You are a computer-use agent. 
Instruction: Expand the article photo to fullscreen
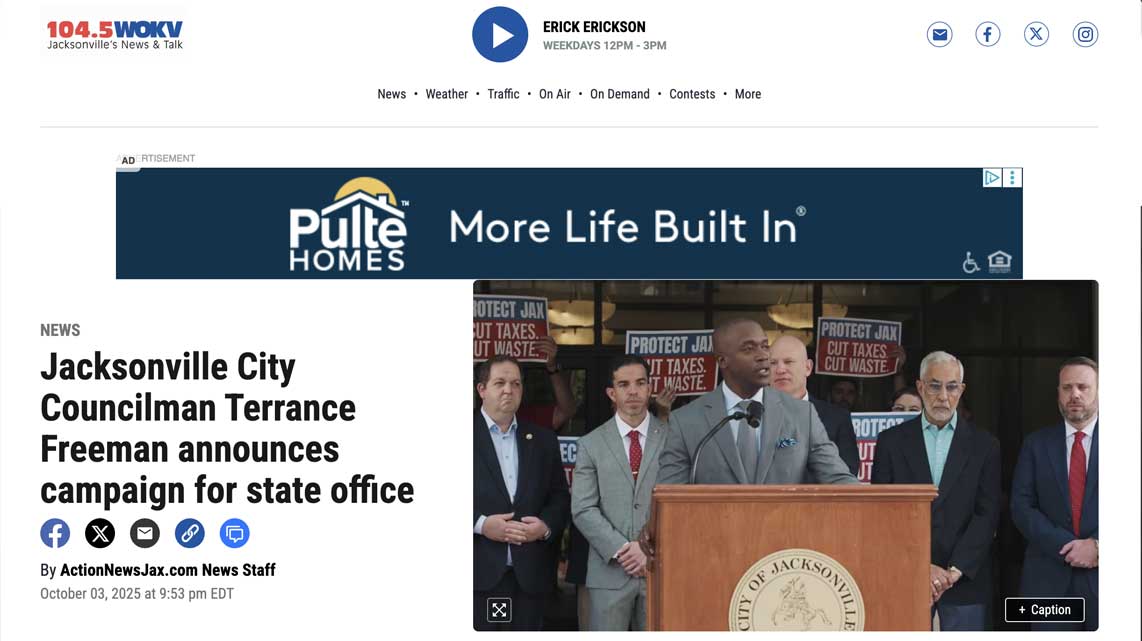click(499, 610)
